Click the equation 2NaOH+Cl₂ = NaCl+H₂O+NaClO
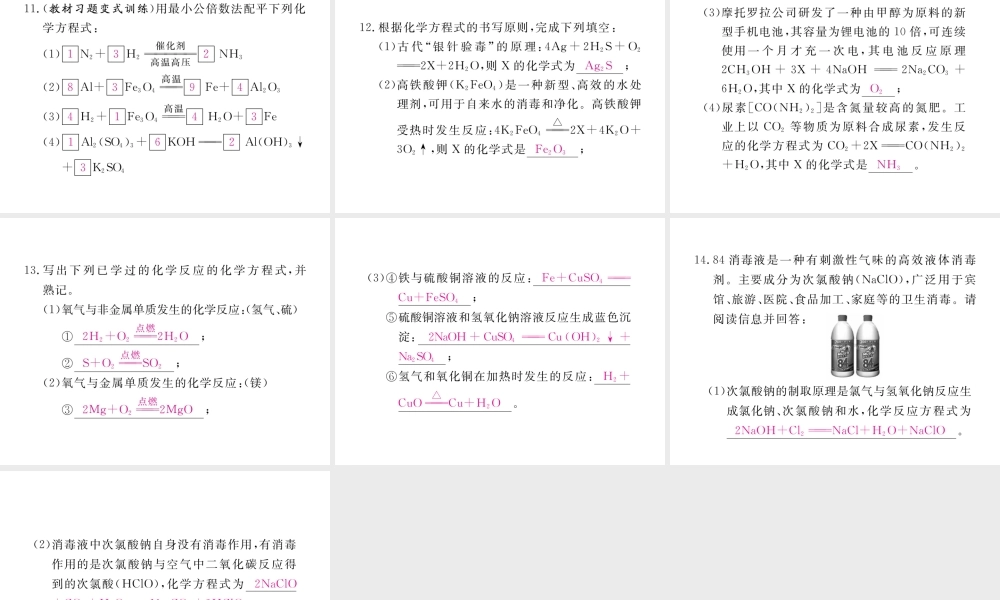The width and height of the screenshot is (1000, 600). click(840, 430)
